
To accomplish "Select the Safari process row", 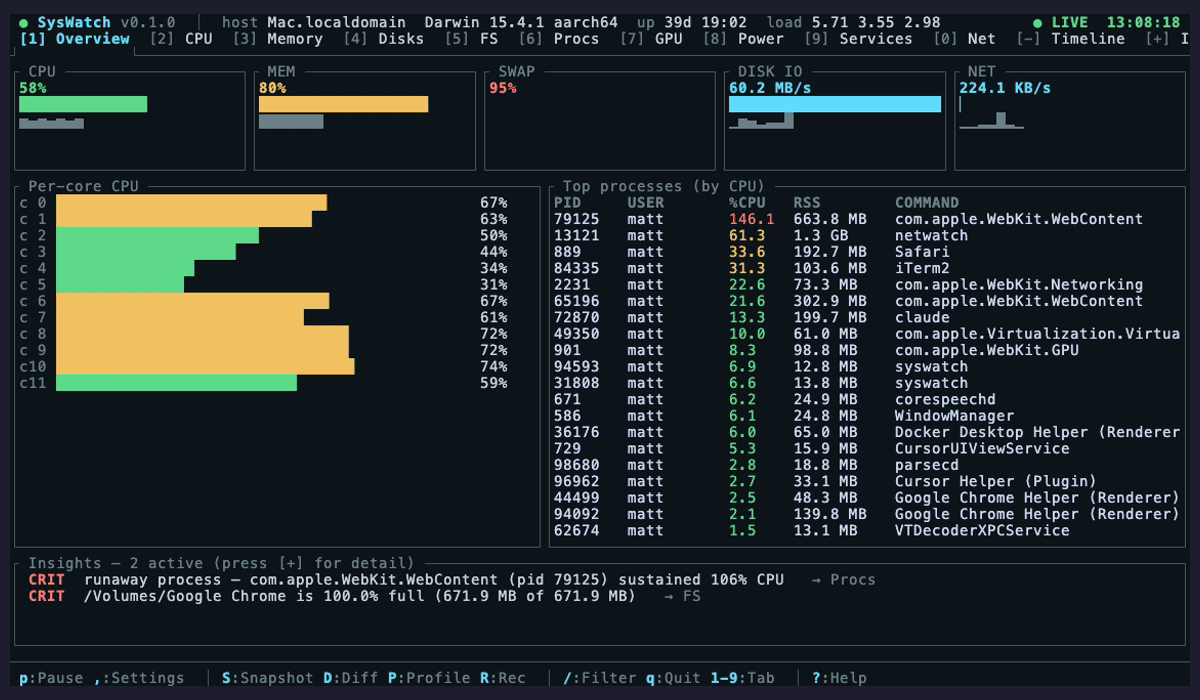I will tap(867, 252).
